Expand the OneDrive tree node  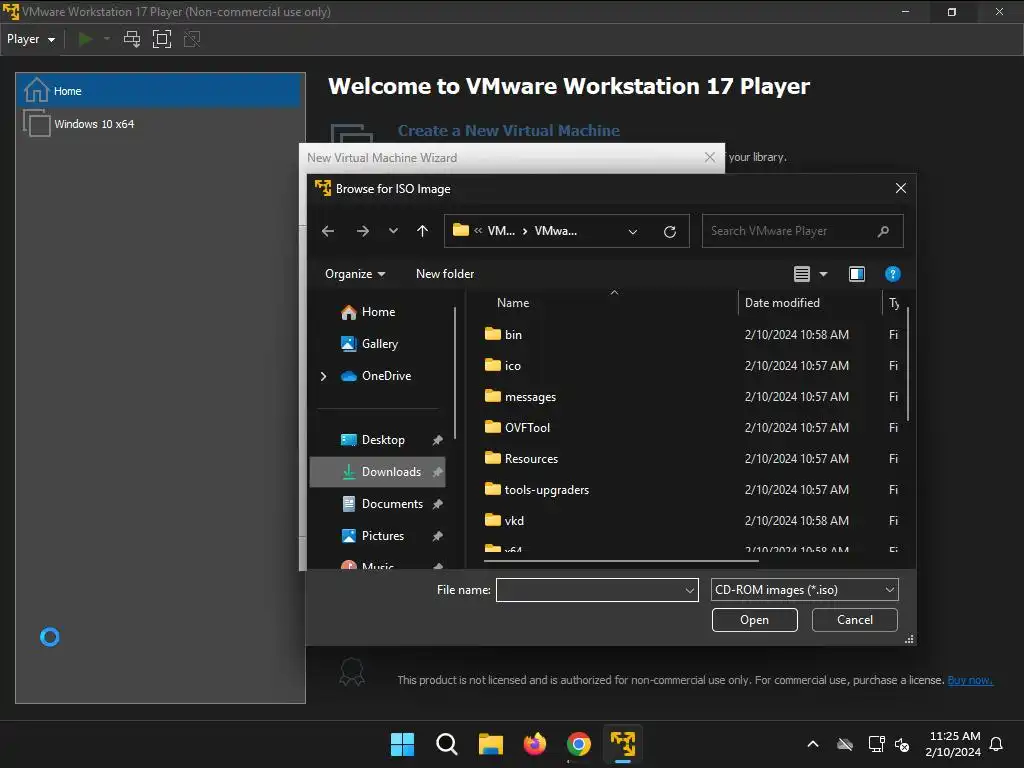point(323,376)
